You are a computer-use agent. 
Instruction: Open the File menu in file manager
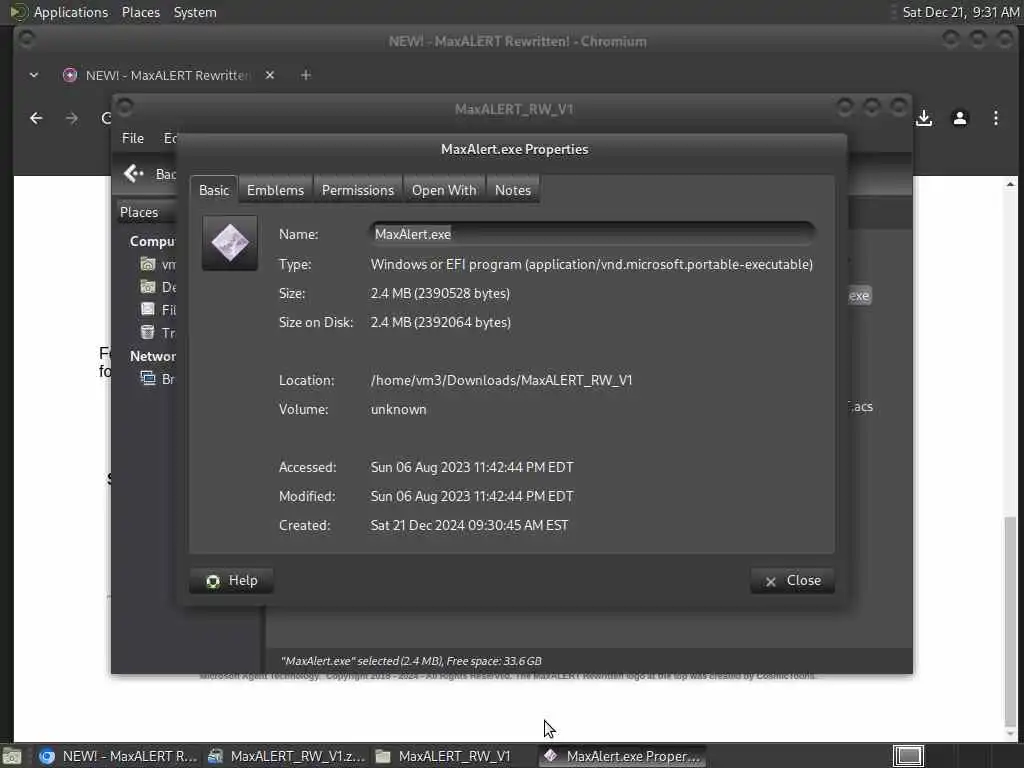tap(133, 138)
